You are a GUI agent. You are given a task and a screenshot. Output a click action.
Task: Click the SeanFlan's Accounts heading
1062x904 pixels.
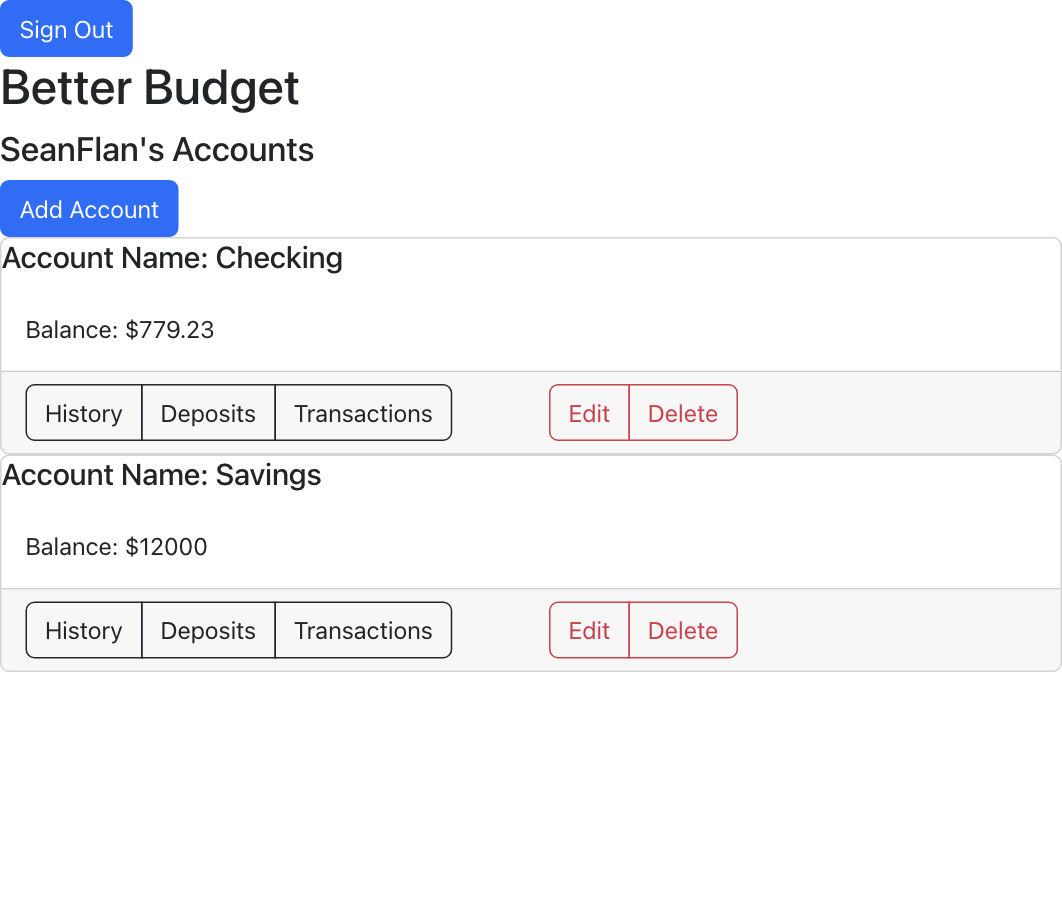click(x=157, y=149)
